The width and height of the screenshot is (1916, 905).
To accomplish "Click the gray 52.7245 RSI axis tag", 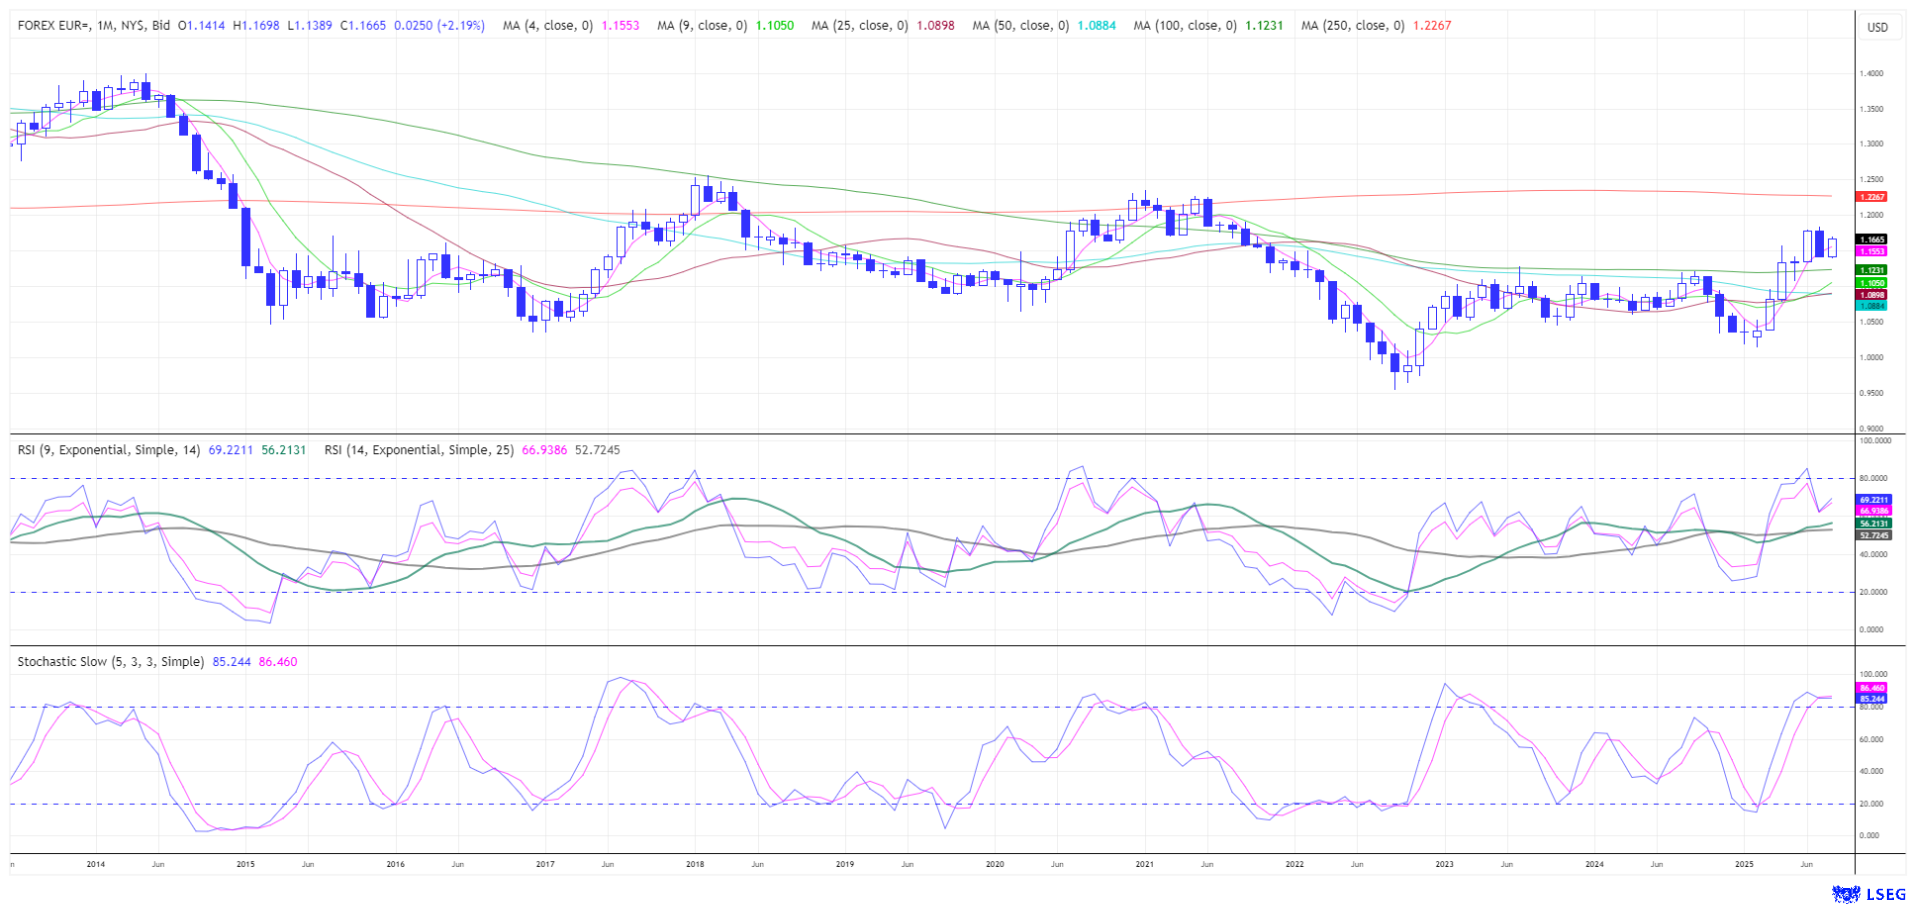I will pyautogui.click(x=1873, y=535).
